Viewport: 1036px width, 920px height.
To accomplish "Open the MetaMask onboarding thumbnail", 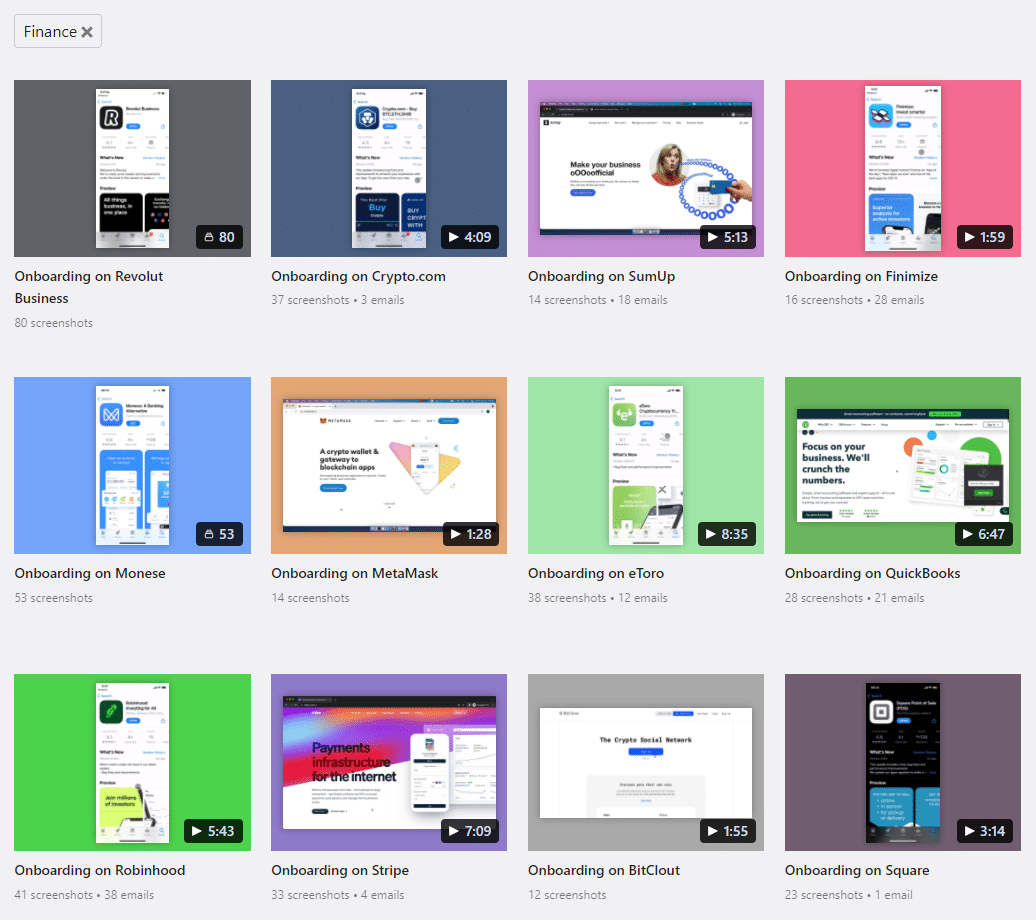I will tap(388, 465).
